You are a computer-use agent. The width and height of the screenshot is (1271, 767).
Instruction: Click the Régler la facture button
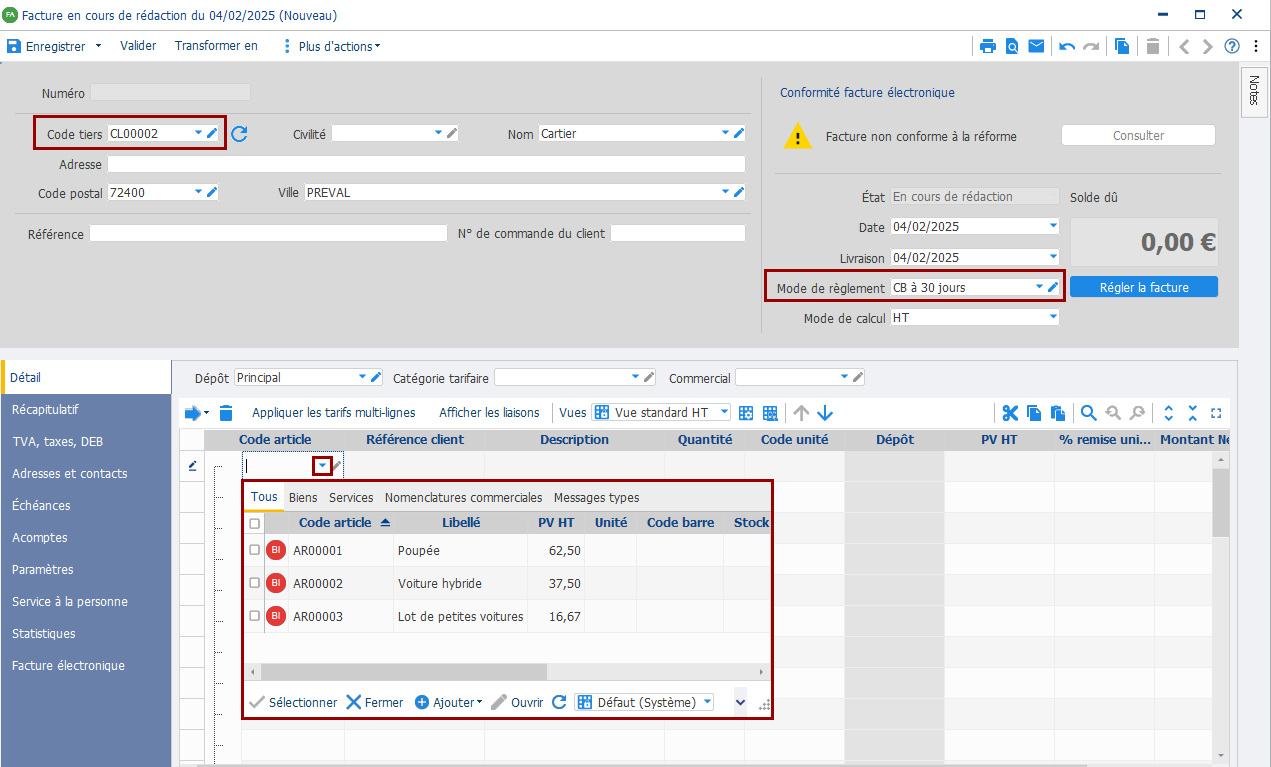point(1144,287)
